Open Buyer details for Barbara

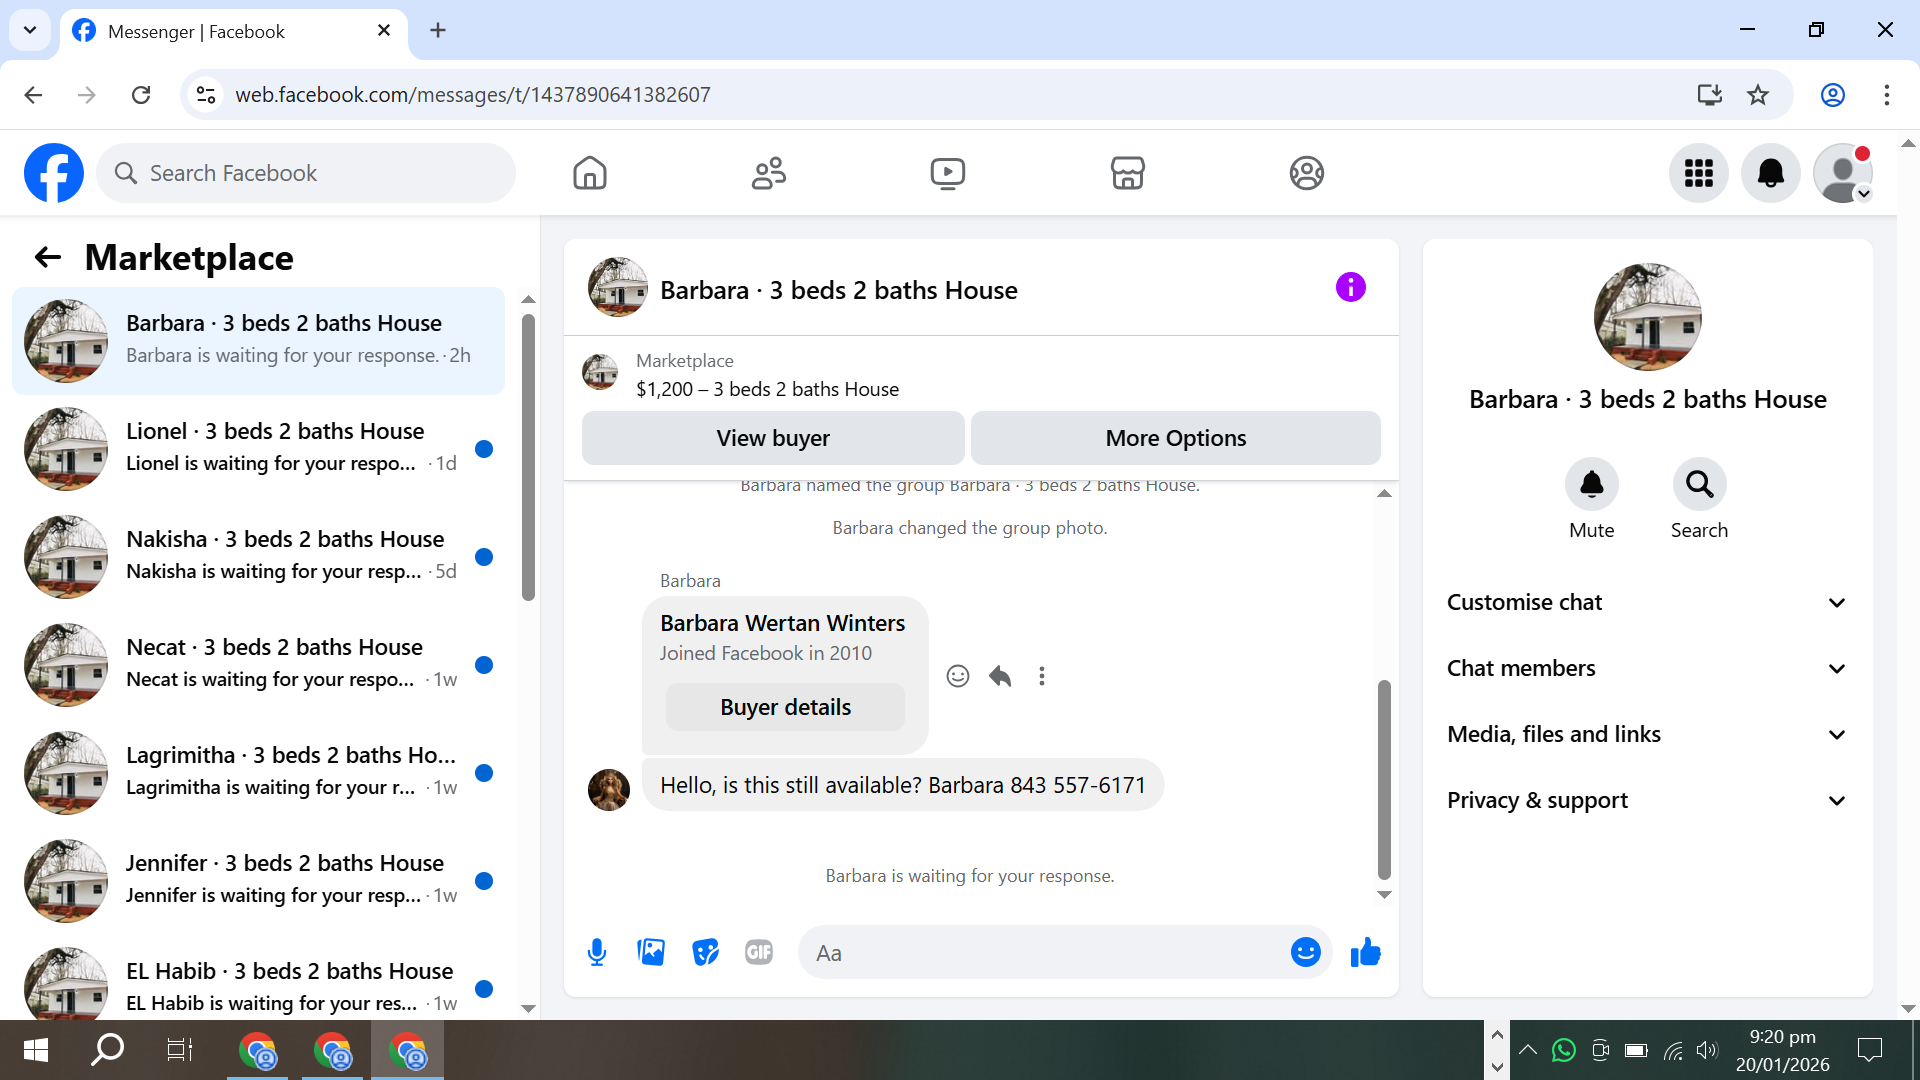click(785, 707)
